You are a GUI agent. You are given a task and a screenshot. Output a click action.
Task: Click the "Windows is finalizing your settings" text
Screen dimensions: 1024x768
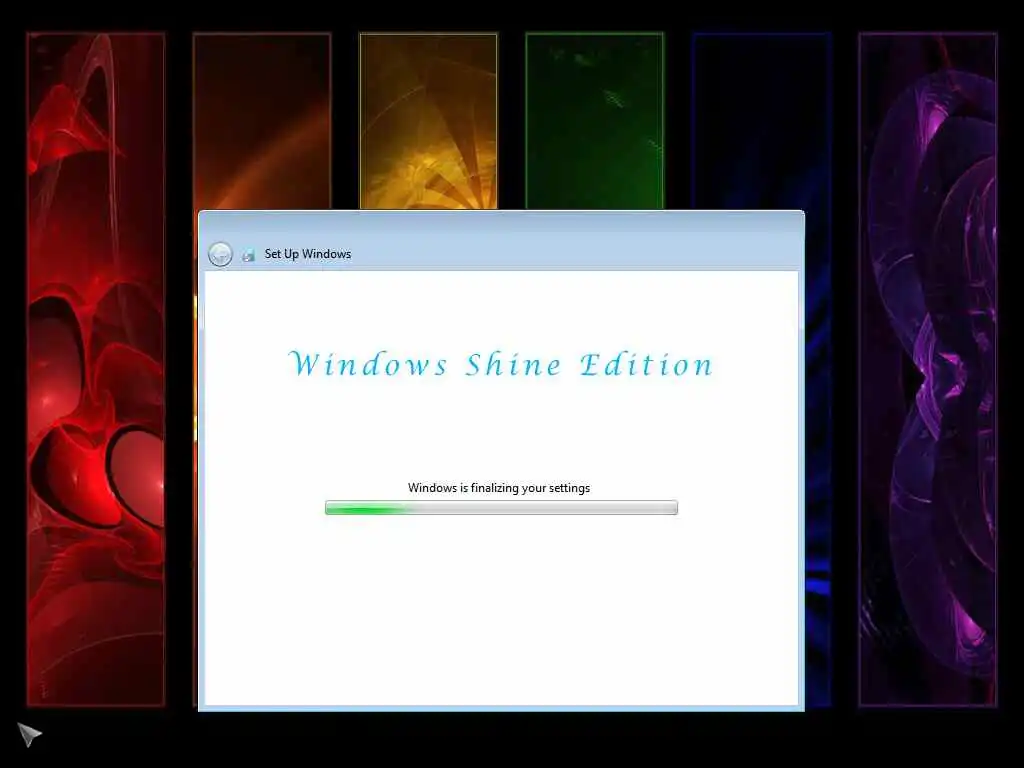coord(499,488)
